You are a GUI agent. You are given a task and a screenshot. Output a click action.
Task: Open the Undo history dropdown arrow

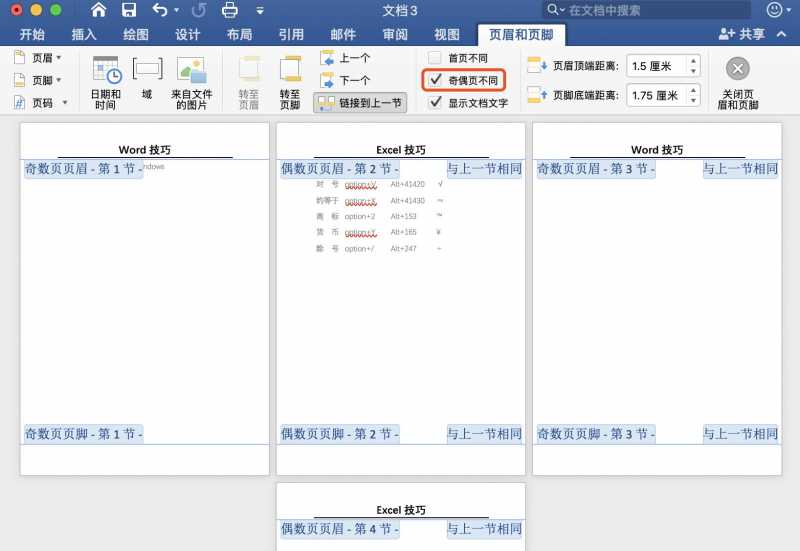pyautogui.click(x=177, y=10)
